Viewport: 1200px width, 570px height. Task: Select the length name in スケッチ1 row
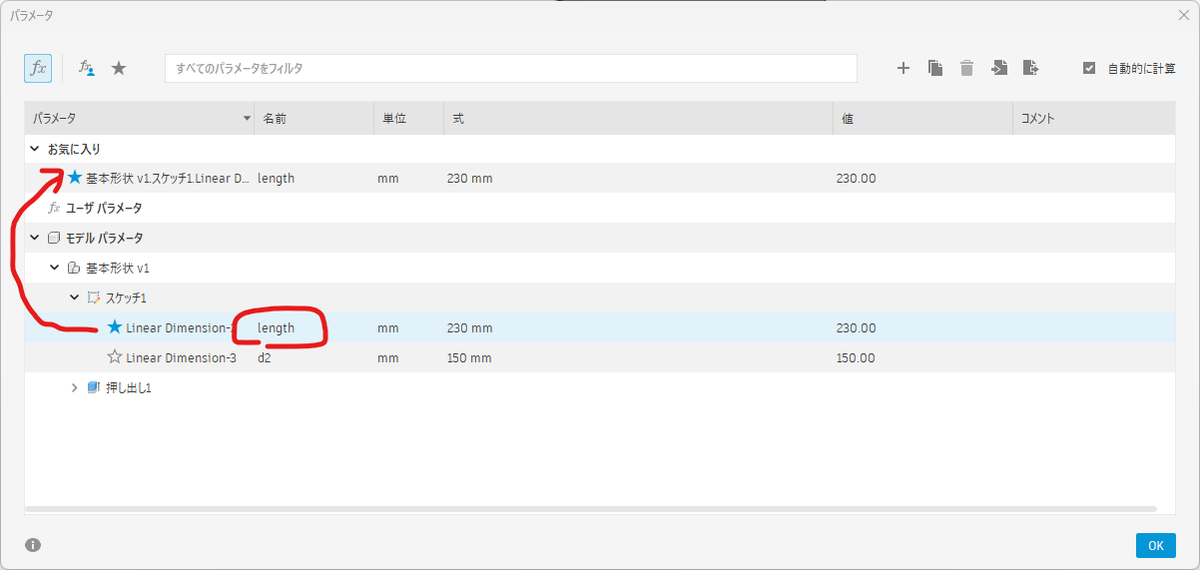[x=276, y=328]
